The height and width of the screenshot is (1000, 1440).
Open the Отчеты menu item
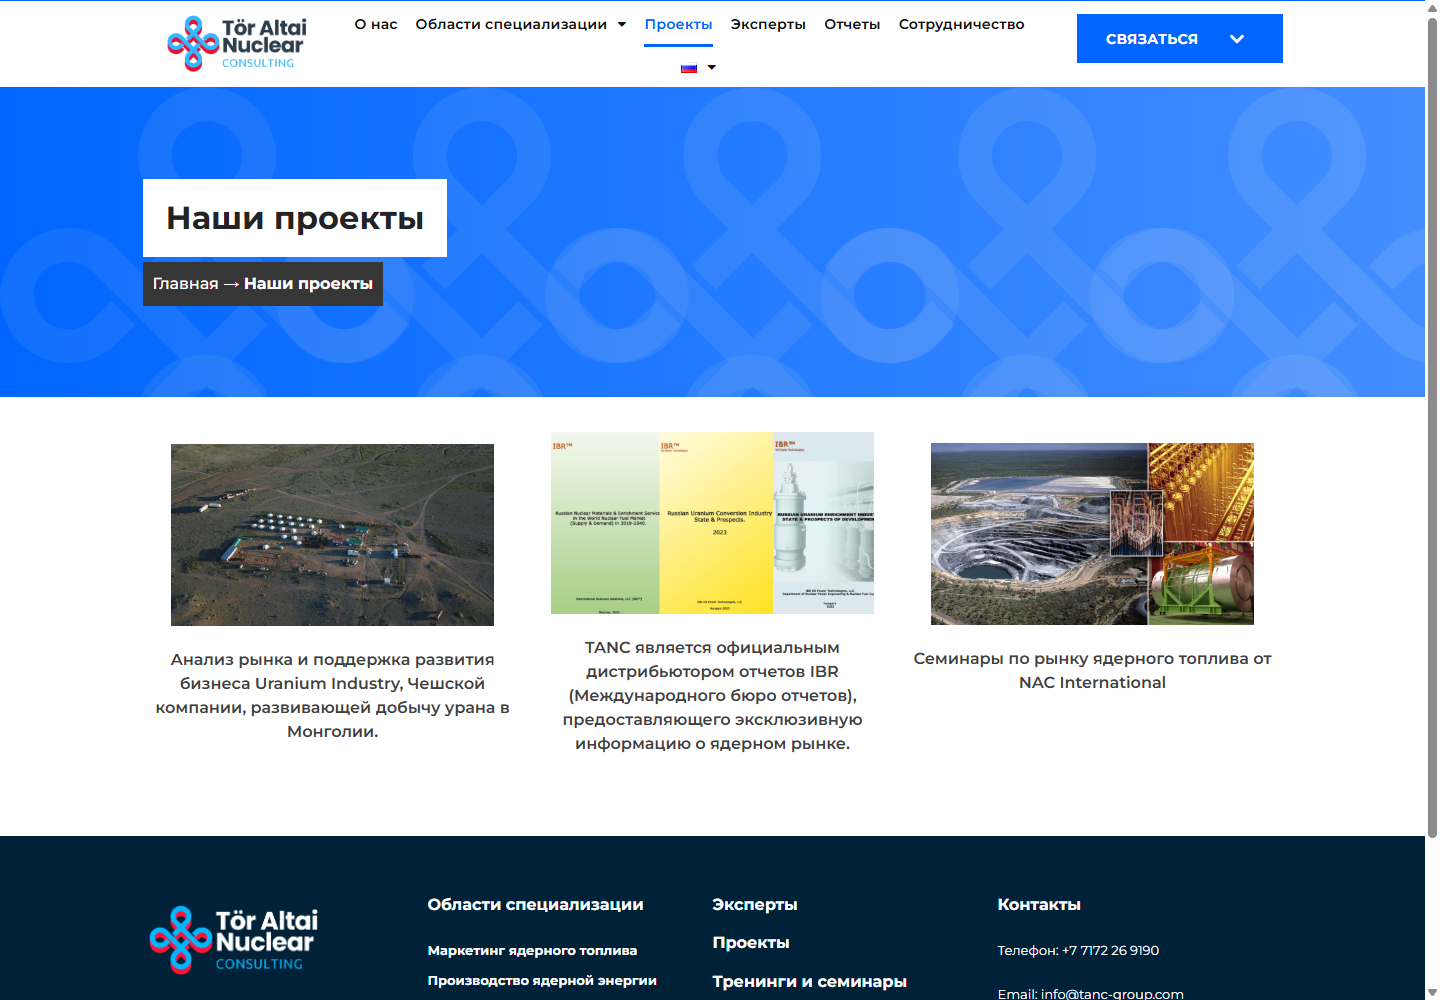(x=852, y=24)
